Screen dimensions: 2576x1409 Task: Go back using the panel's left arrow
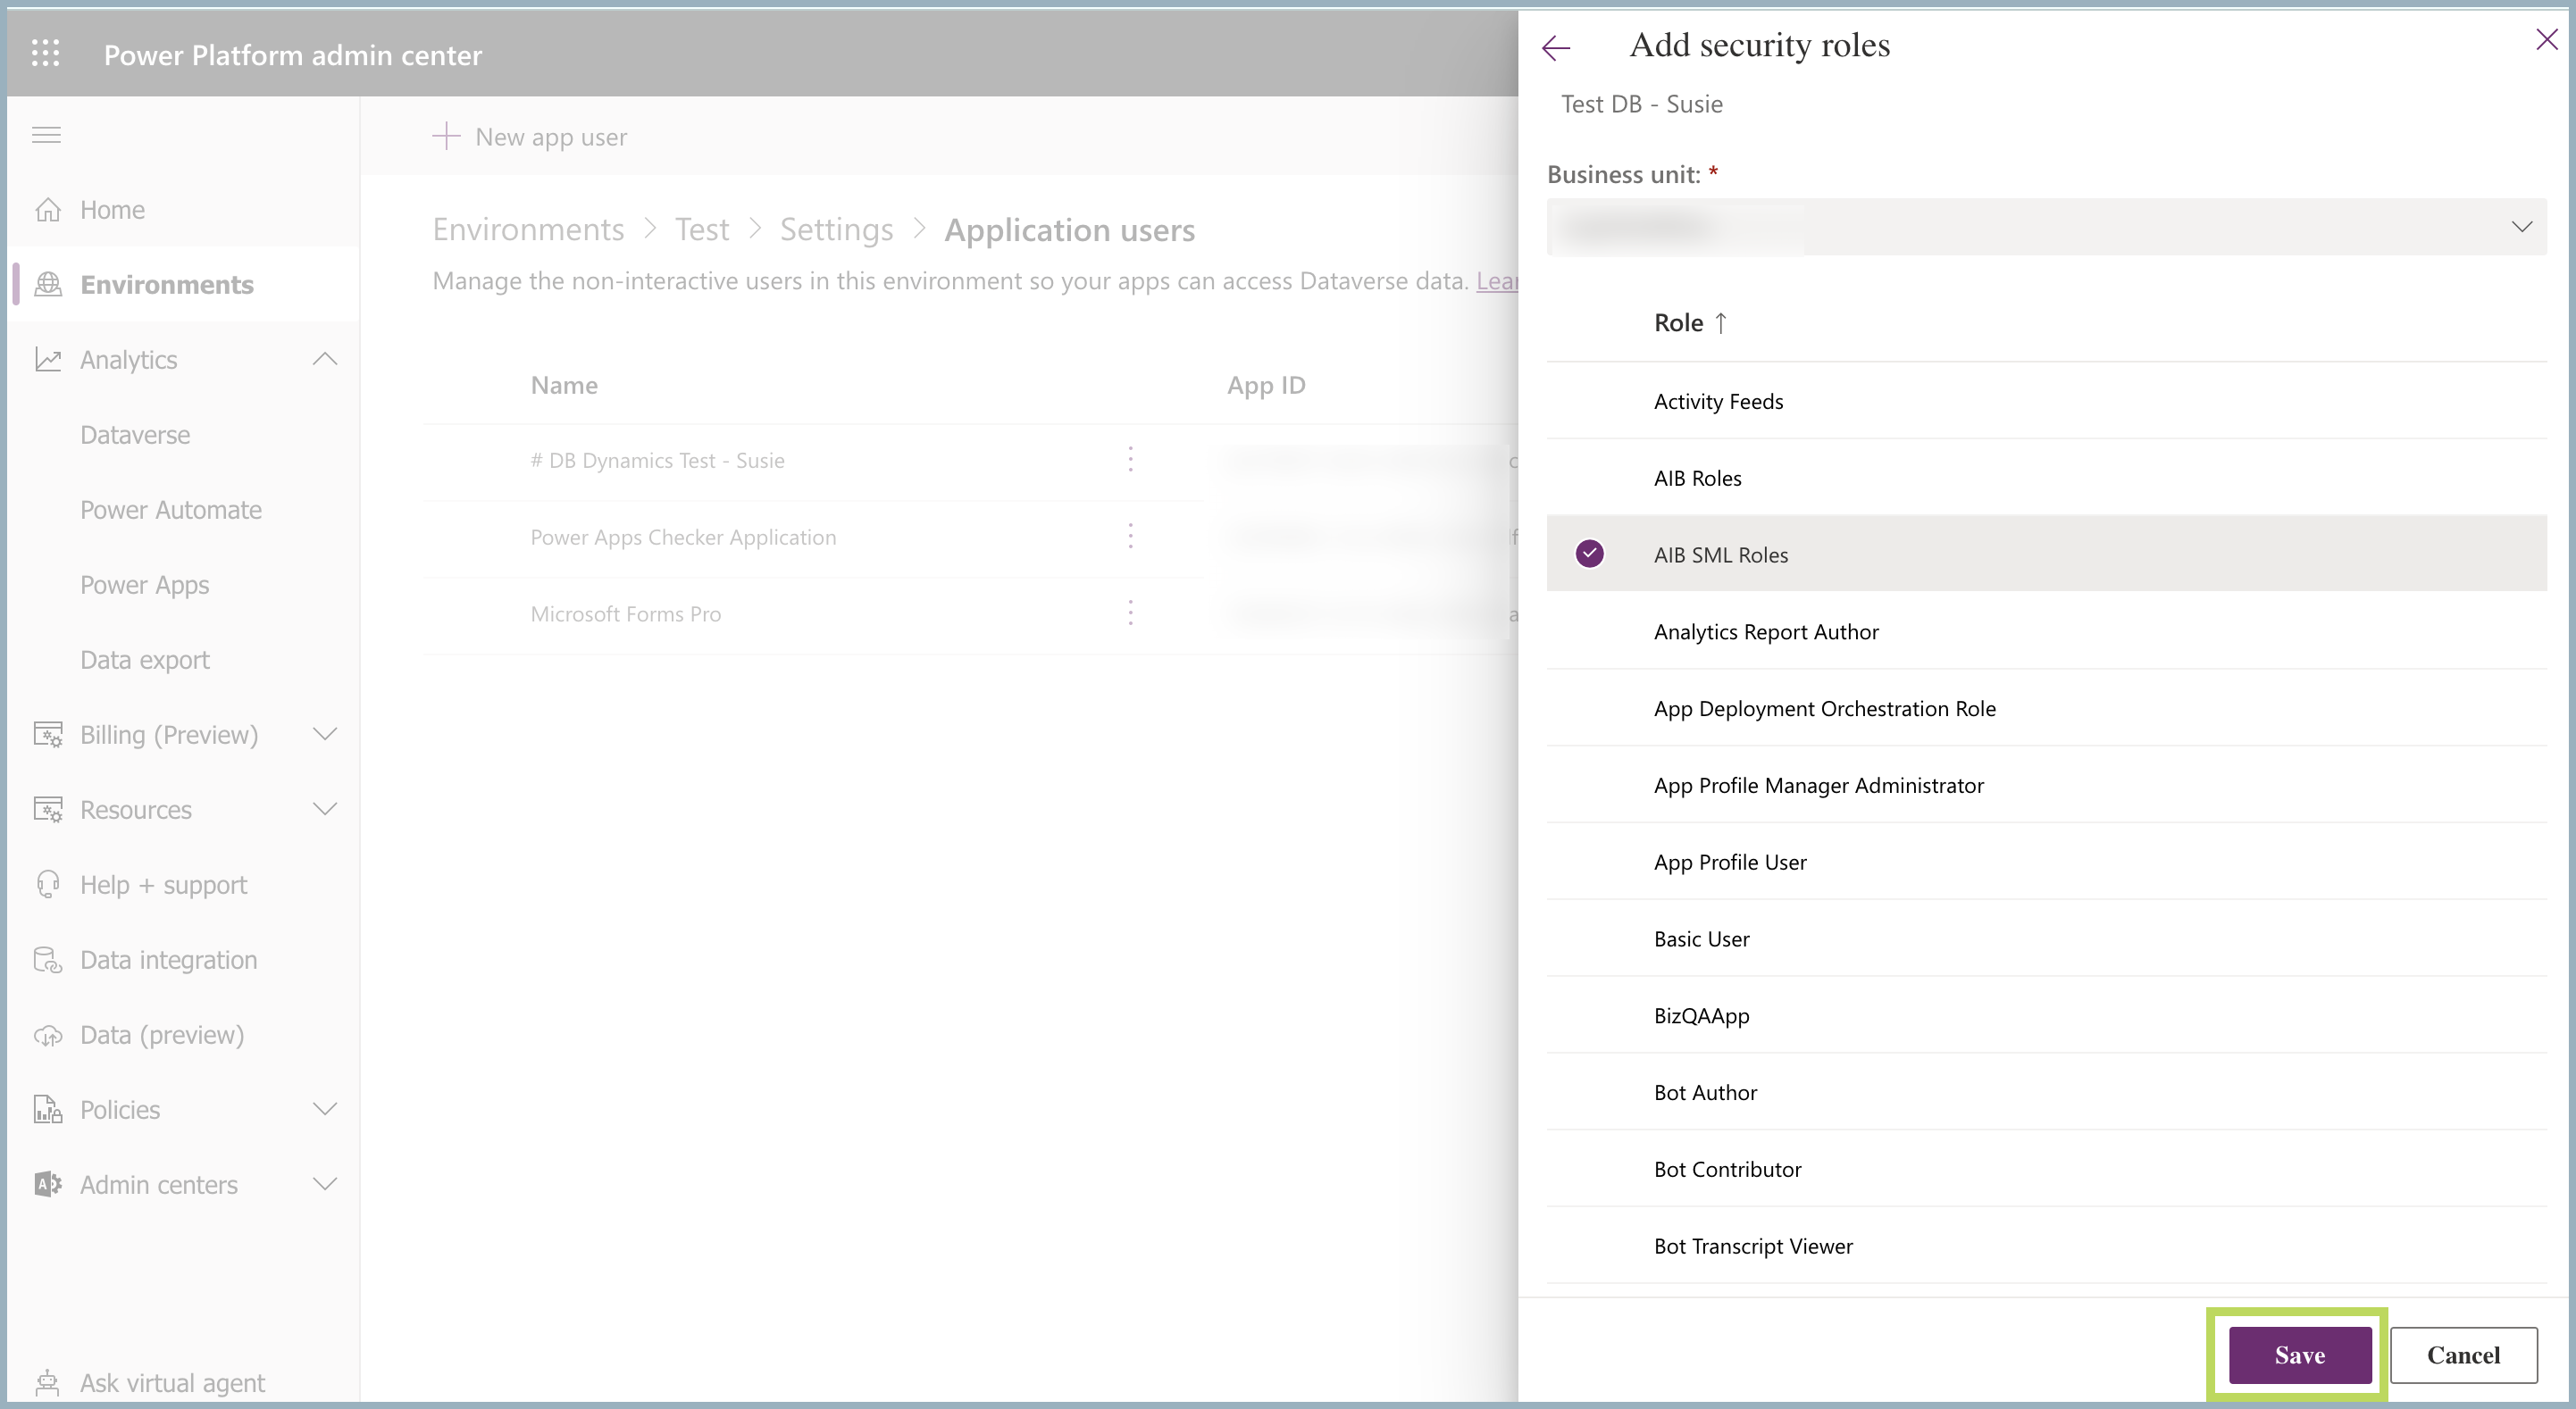click(1556, 47)
